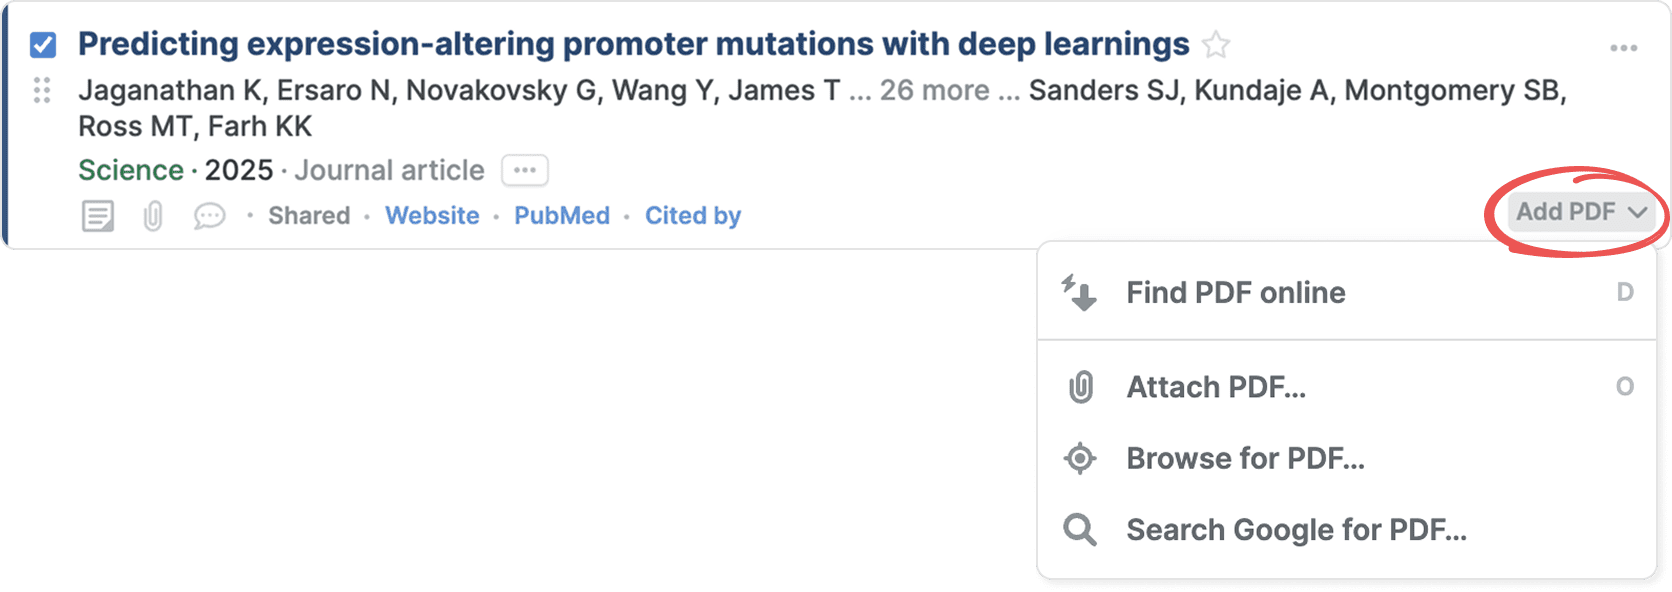Image resolution: width=1672 pixels, height=592 pixels.
Task: Expand the "26 more" authors list
Action: (934, 90)
